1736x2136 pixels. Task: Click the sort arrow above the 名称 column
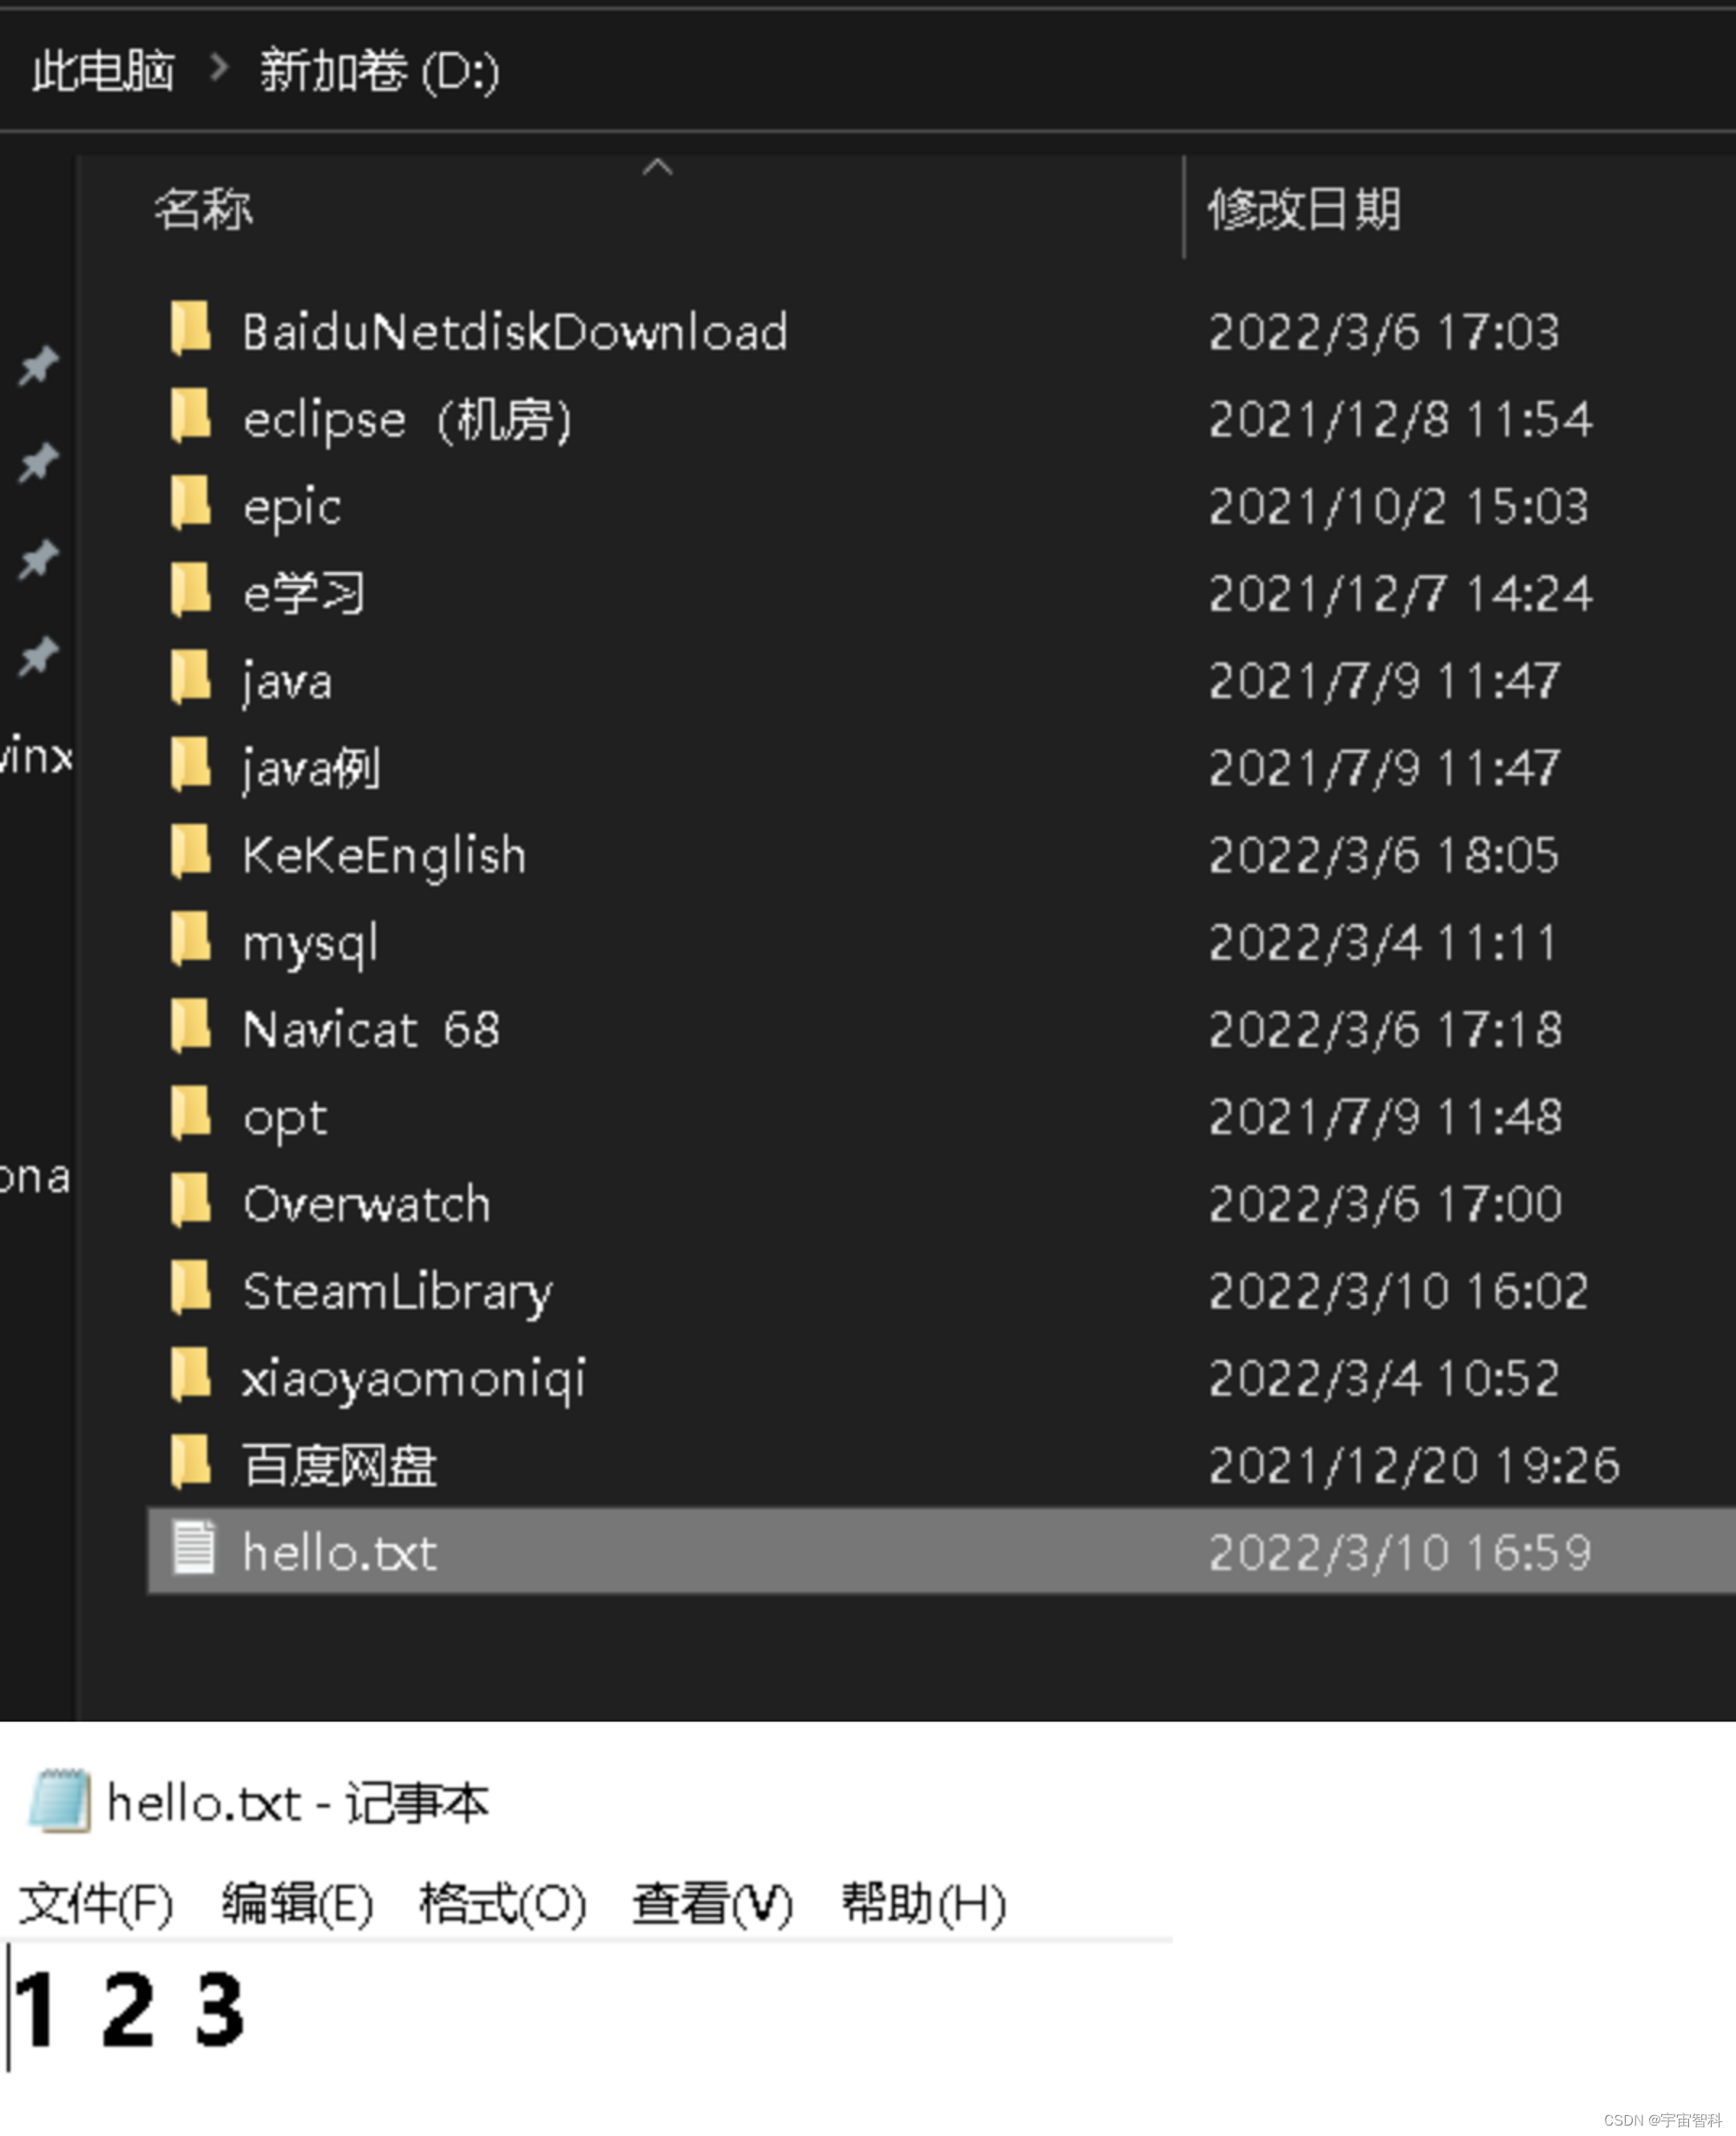click(657, 168)
